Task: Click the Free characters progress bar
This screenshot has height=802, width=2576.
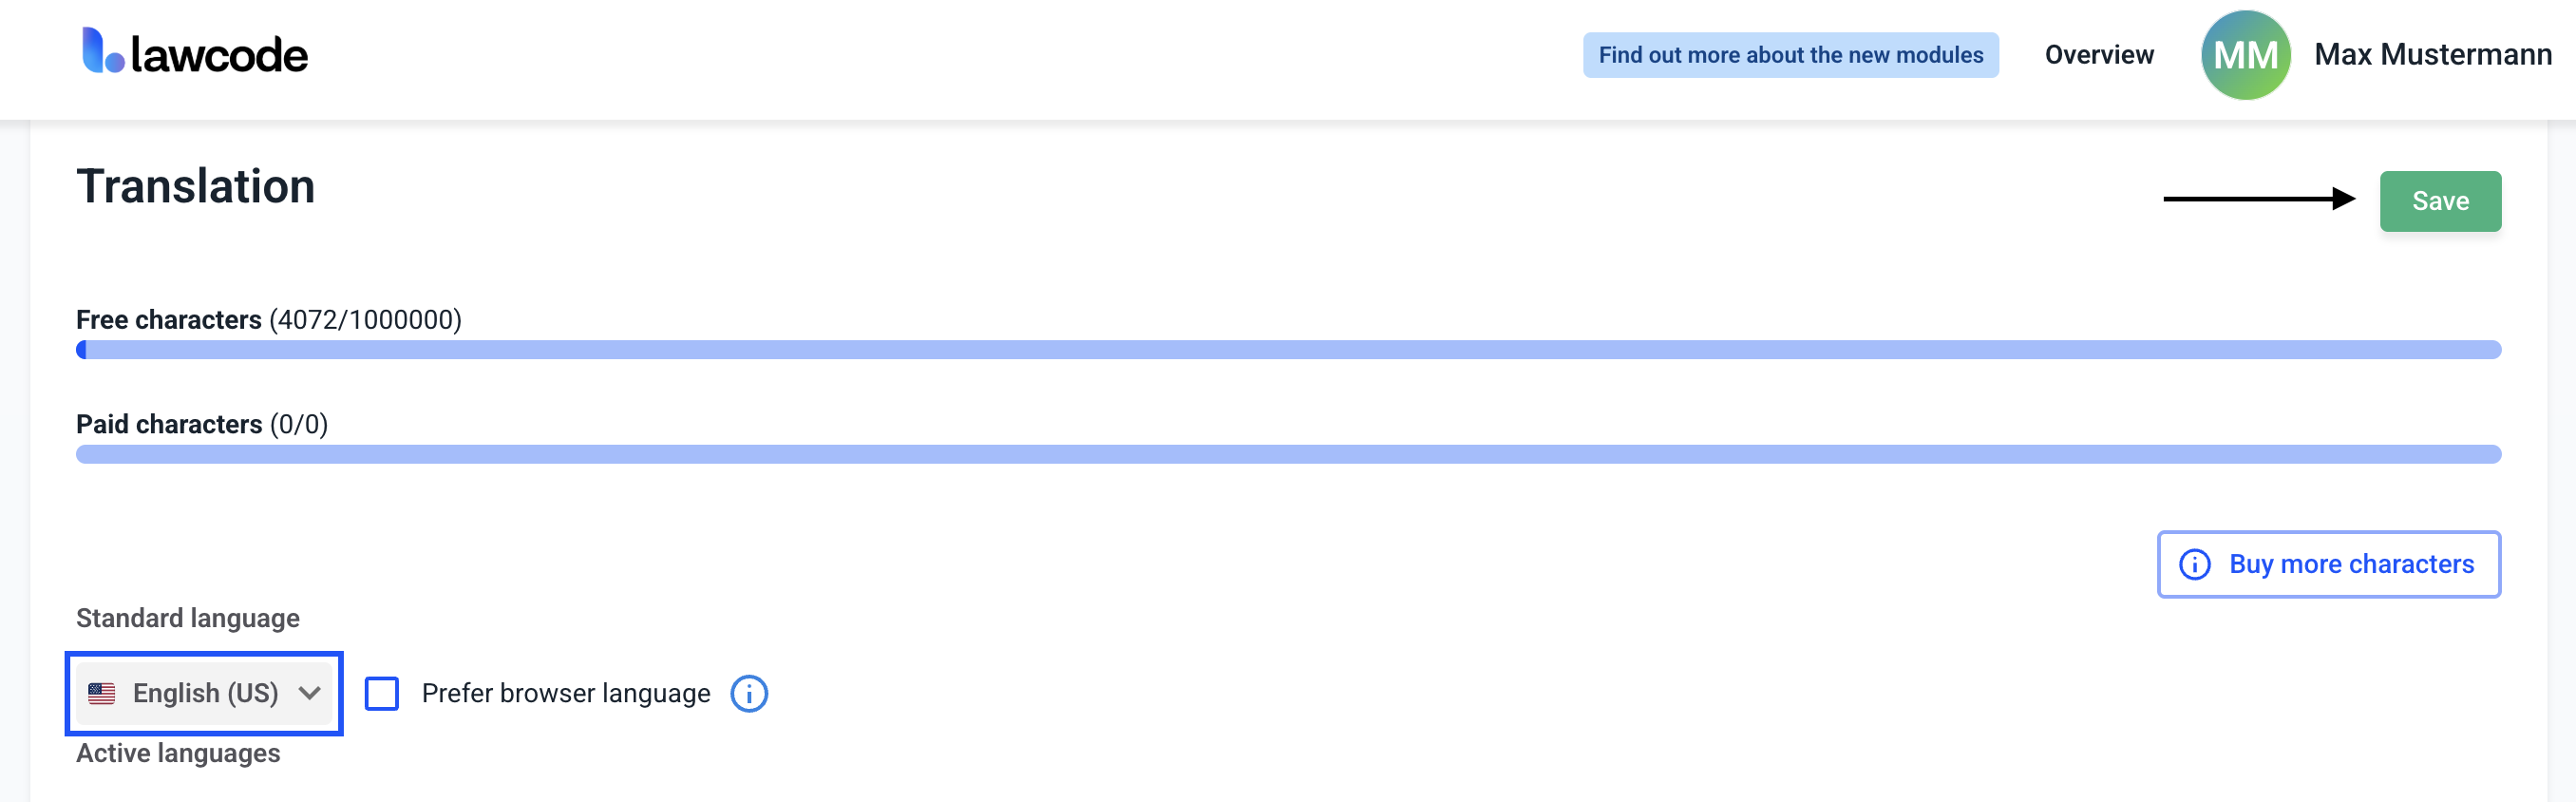Action: pos(1288,349)
